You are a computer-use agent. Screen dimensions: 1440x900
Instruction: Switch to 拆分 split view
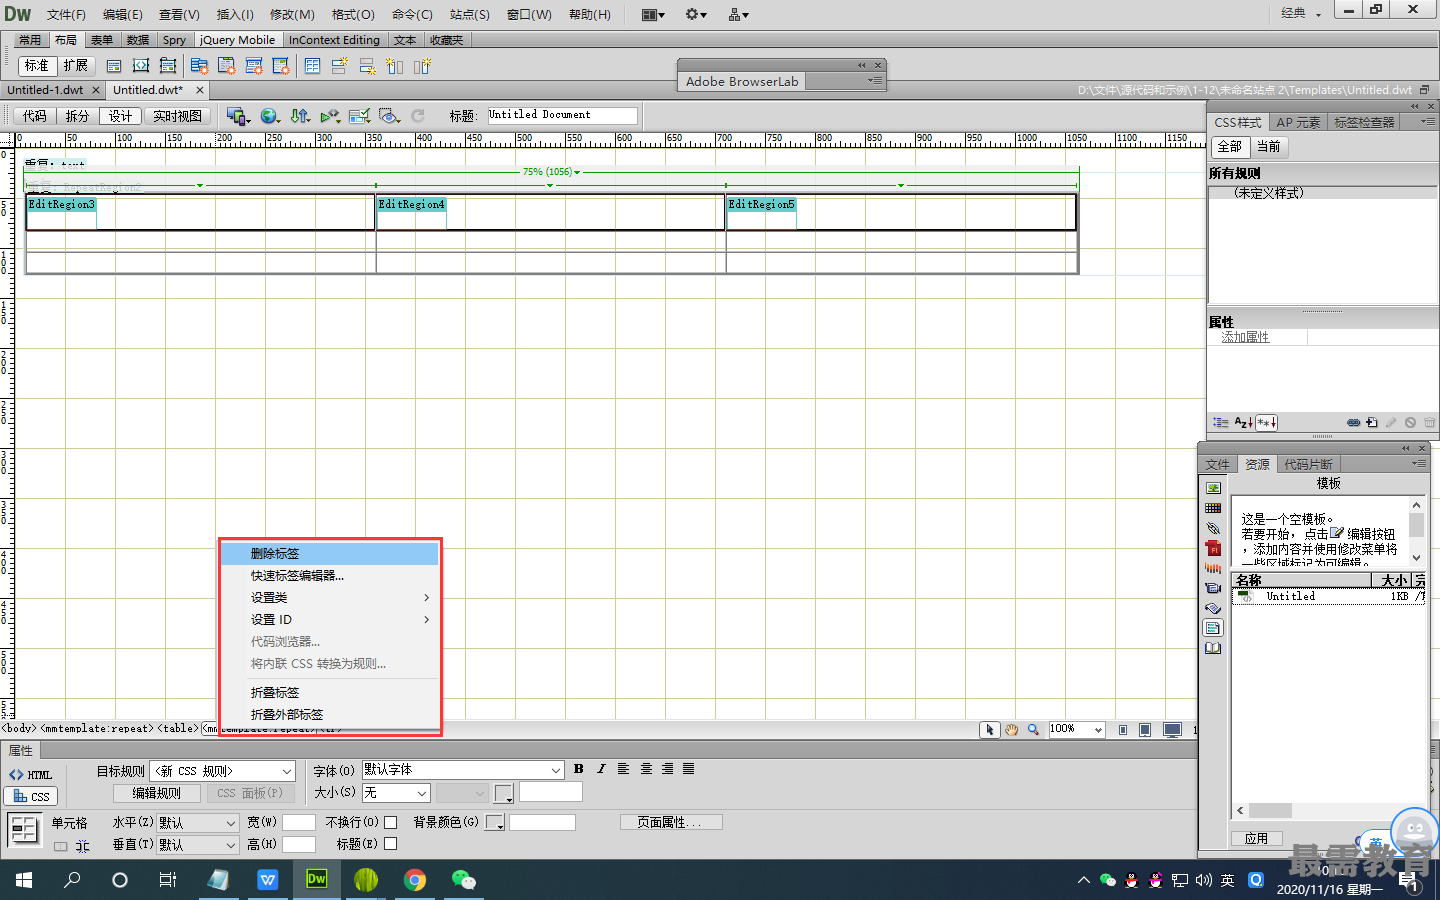tap(77, 116)
